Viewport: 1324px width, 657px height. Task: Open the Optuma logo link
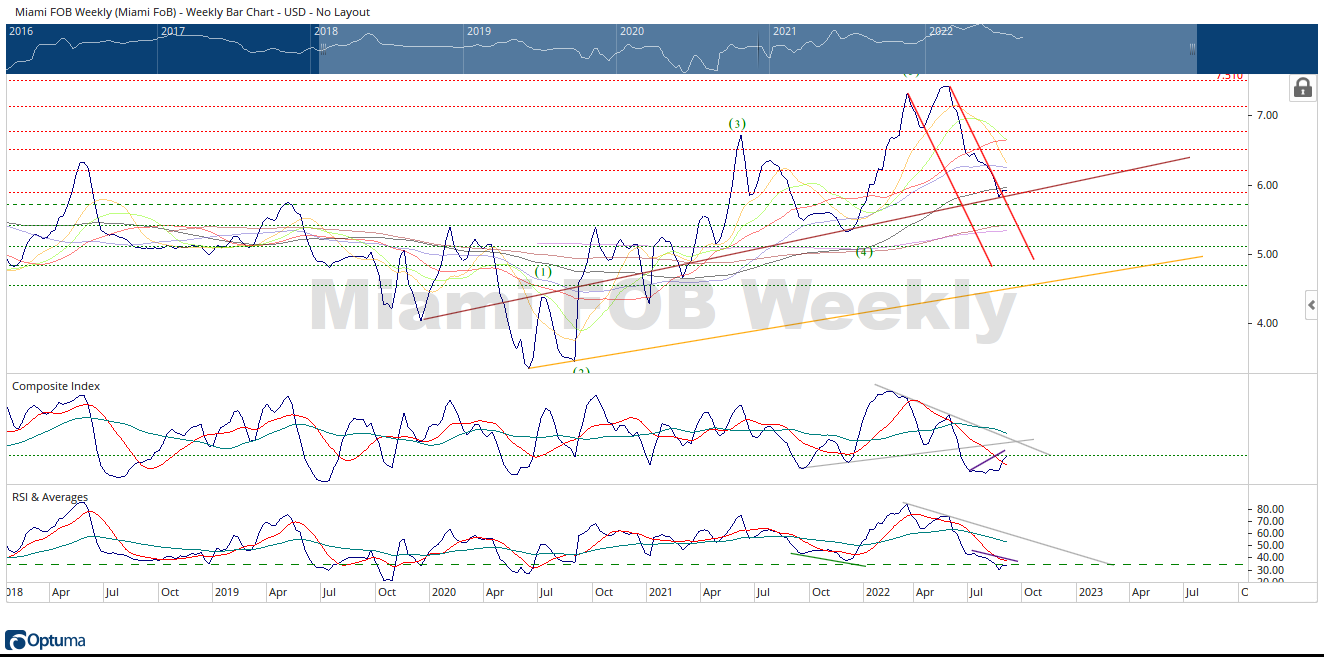tap(45, 640)
